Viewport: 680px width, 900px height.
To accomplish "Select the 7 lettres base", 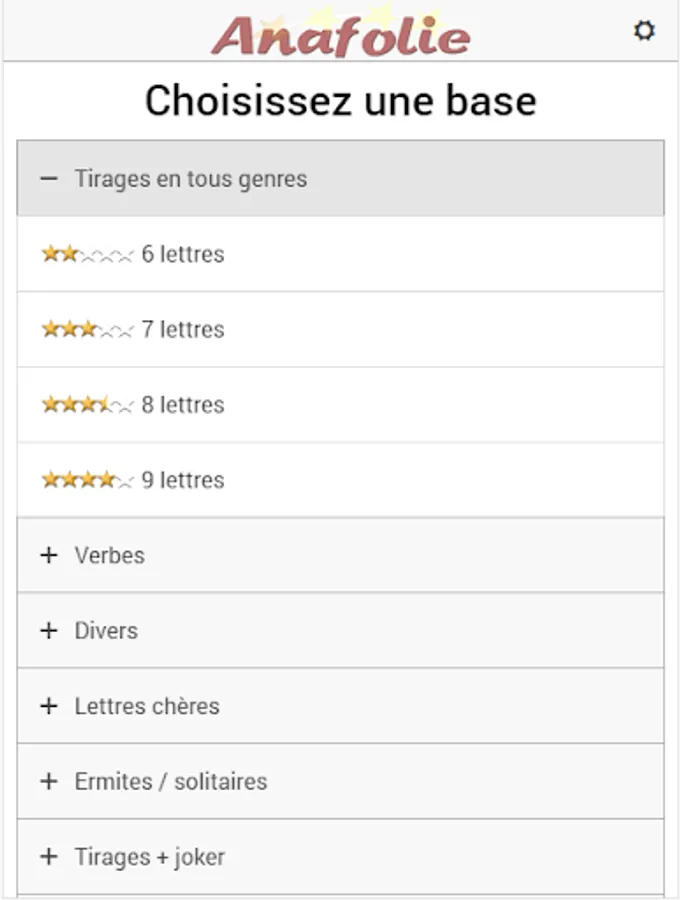I will (x=183, y=330).
